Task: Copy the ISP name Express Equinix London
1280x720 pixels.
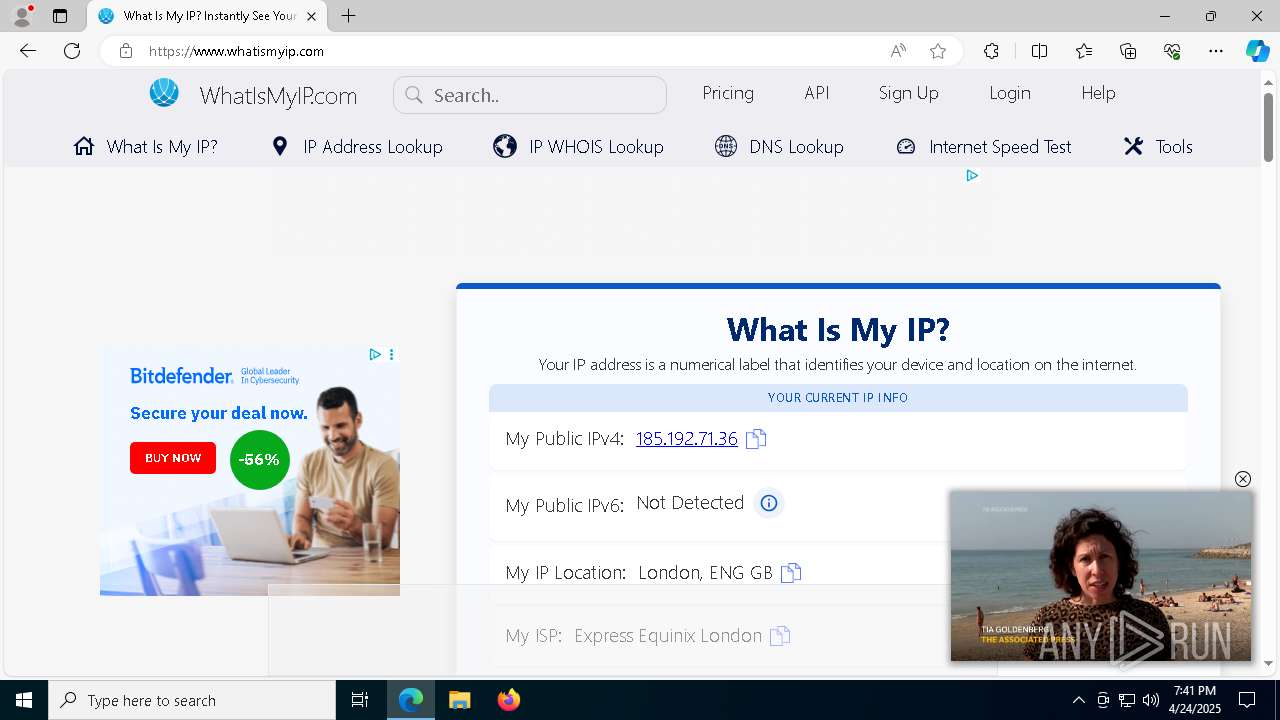Action: pos(780,636)
